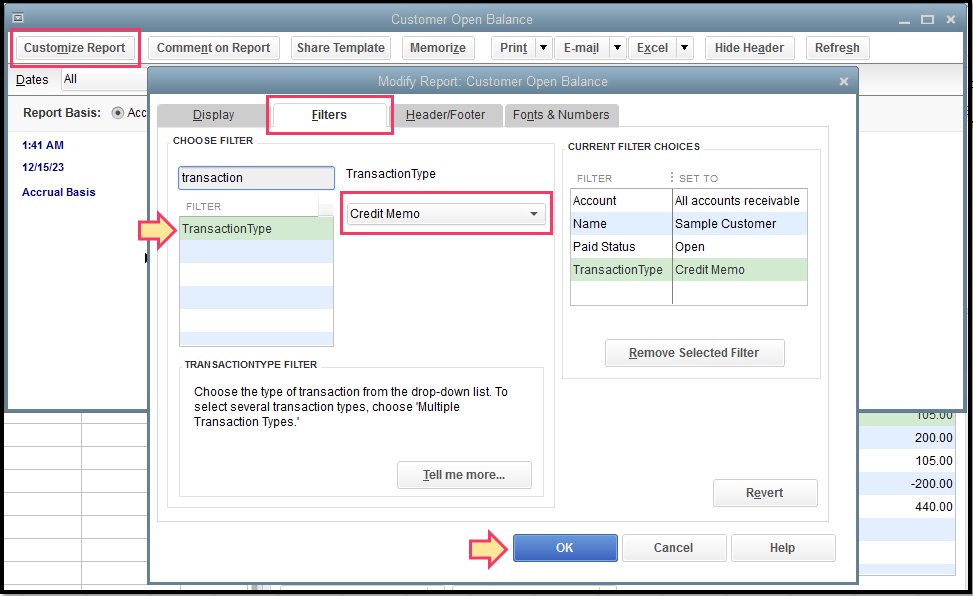Expand the Print dropdown arrow
Image resolution: width=973 pixels, height=596 pixels.
tap(544, 48)
